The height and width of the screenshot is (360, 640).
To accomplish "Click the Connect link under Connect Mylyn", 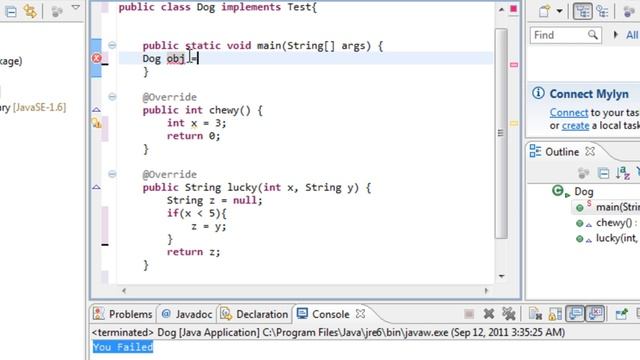I will point(569,112).
